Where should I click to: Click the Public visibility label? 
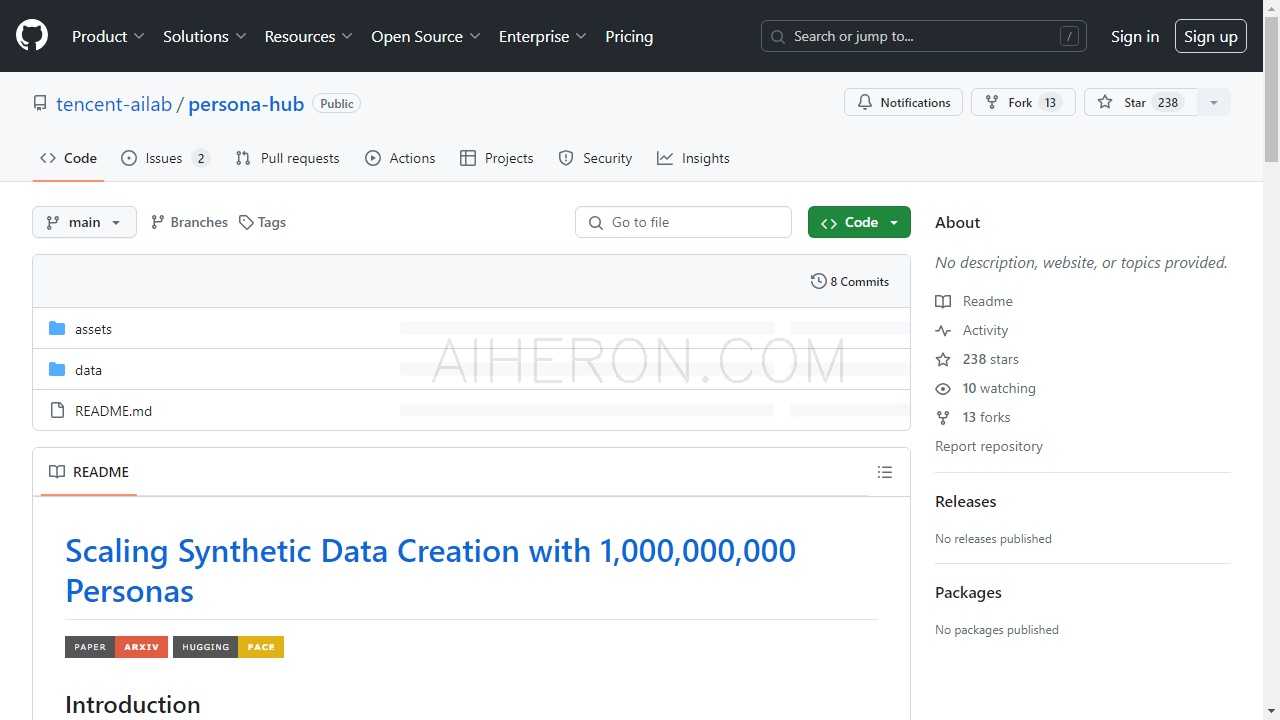(337, 104)
